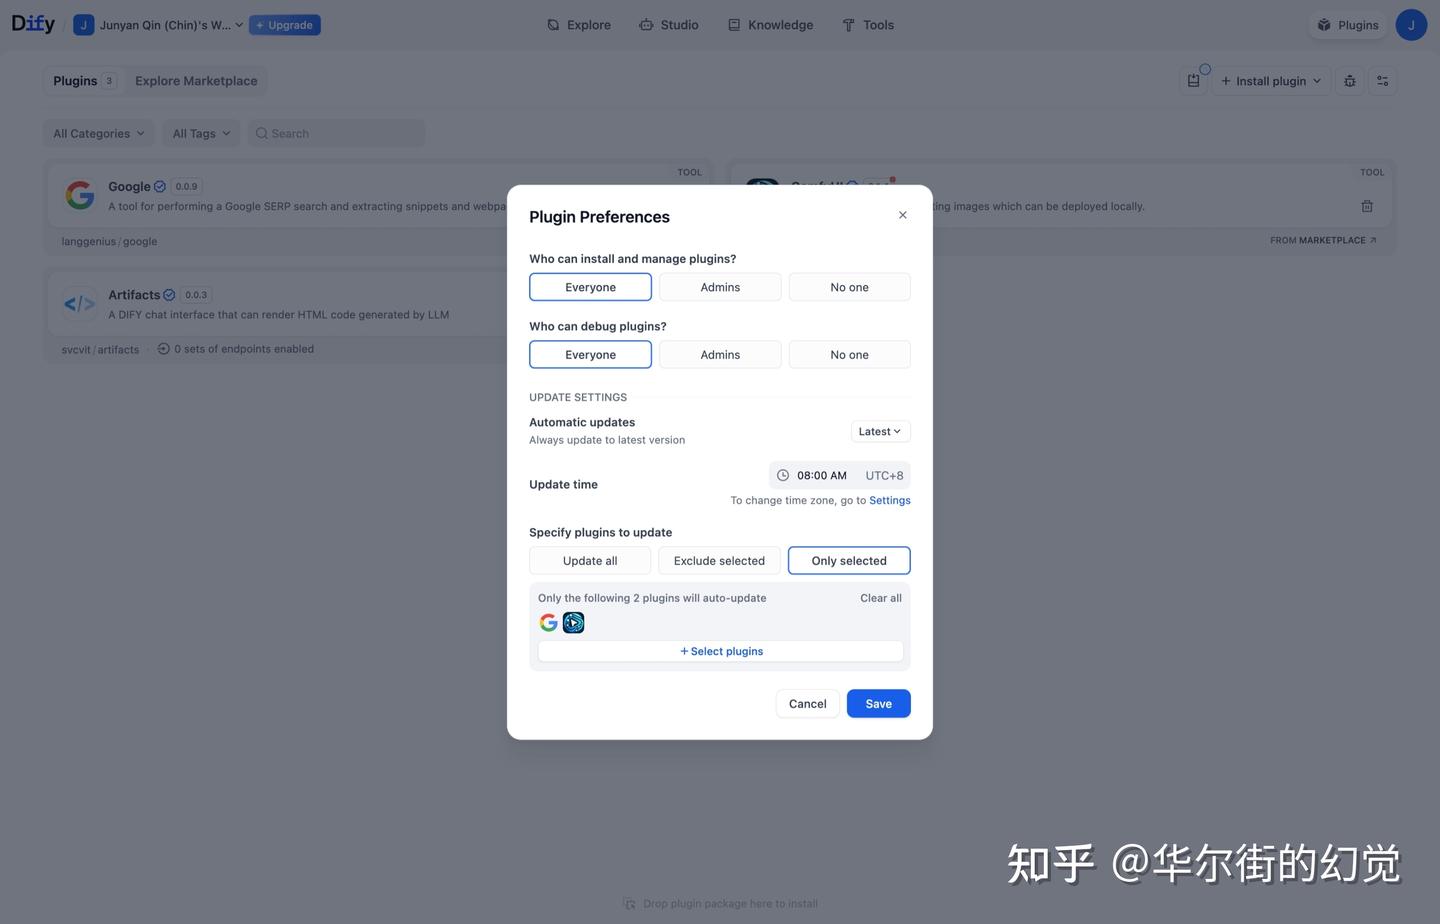The width and height of the screenshot is (1440, 924).
Task: Click the Google plugin icon in auto-update list
Action: [548, 622]
